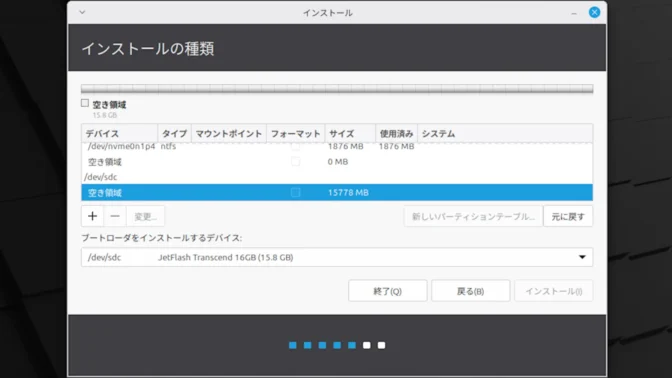This screenshot has height=378, width=672.
Task: Click the disk partition usage bar
Action: coord(337,89)
